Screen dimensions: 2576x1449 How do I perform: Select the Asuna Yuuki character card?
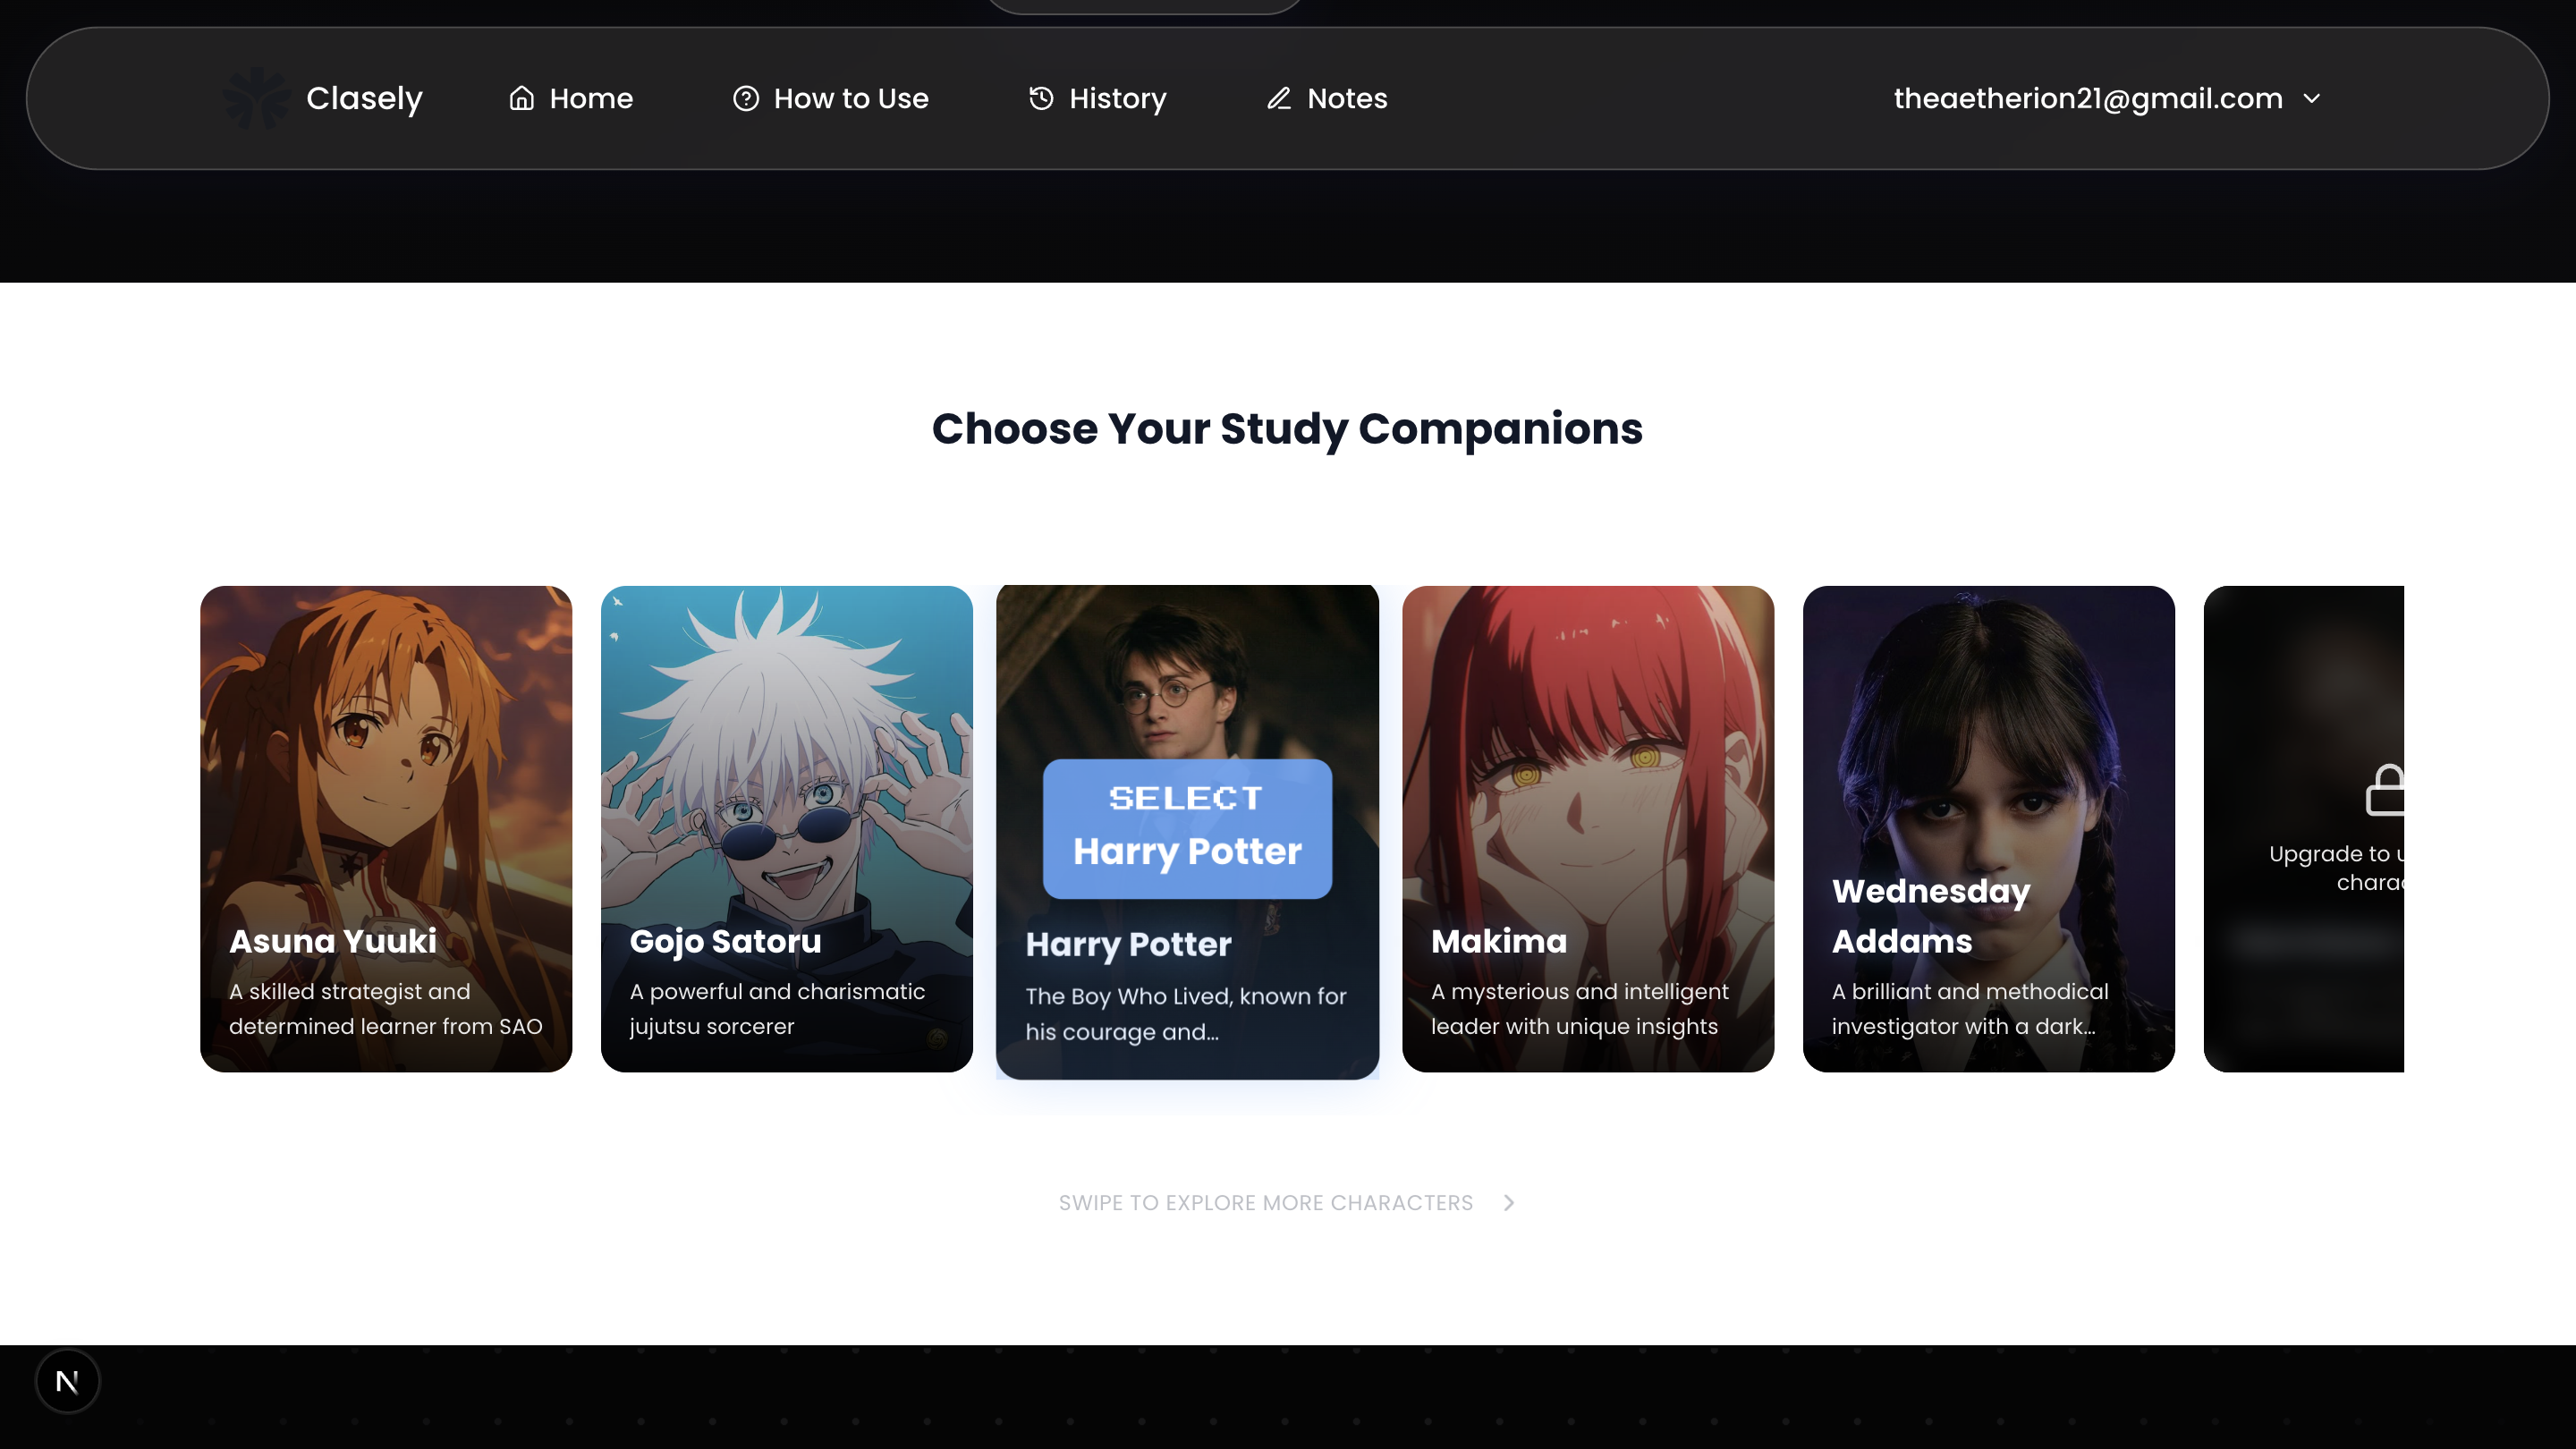click(x=386, y=828)
